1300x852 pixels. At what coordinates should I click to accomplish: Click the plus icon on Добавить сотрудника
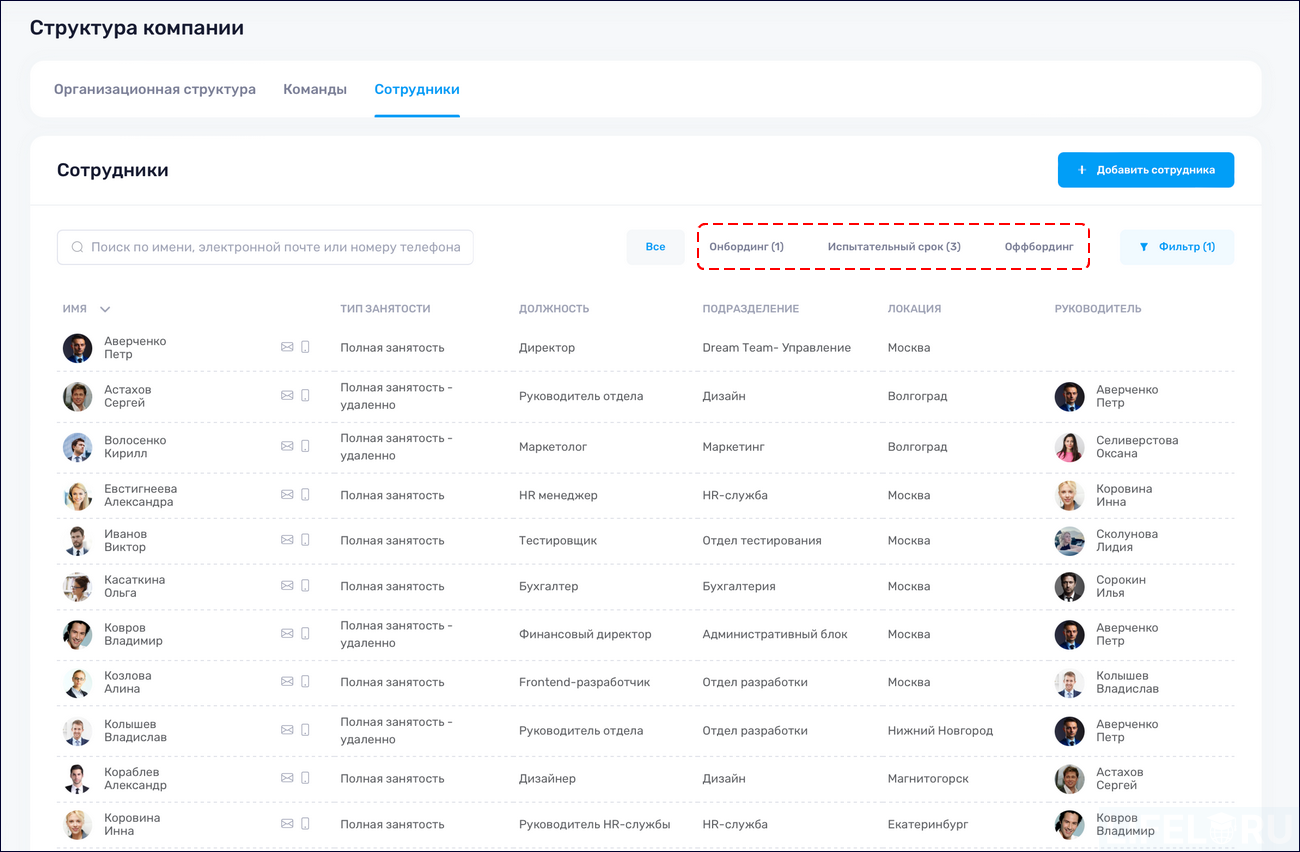point(1082,169)
